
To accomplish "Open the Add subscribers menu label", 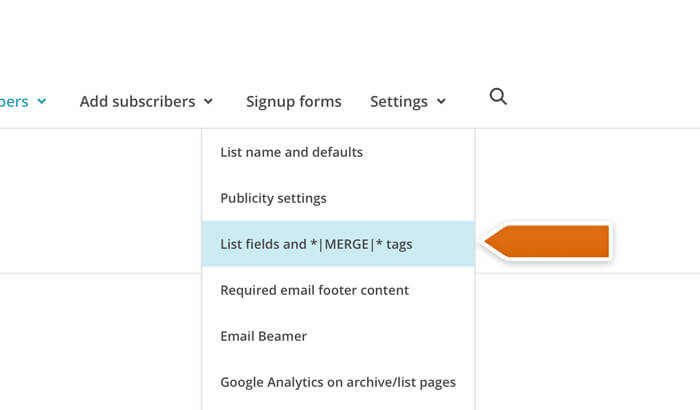I will 137,101.
